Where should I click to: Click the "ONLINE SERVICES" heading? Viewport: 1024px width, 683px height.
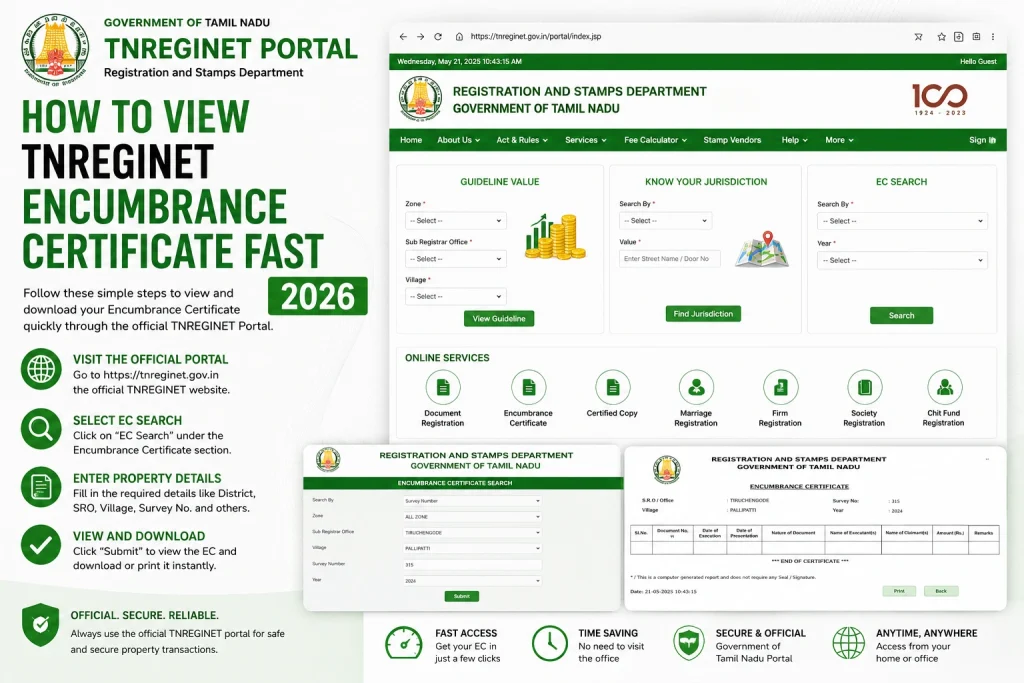tap(447, 358)
